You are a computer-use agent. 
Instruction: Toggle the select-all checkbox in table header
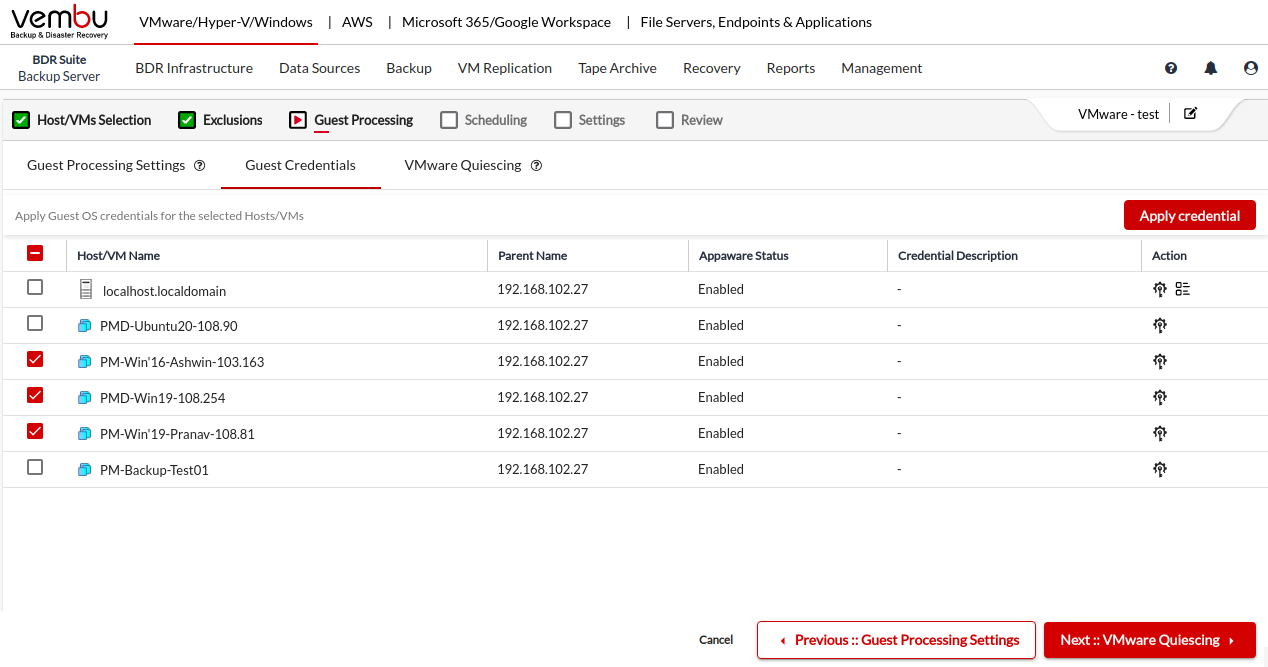click(x=35, y=254)
